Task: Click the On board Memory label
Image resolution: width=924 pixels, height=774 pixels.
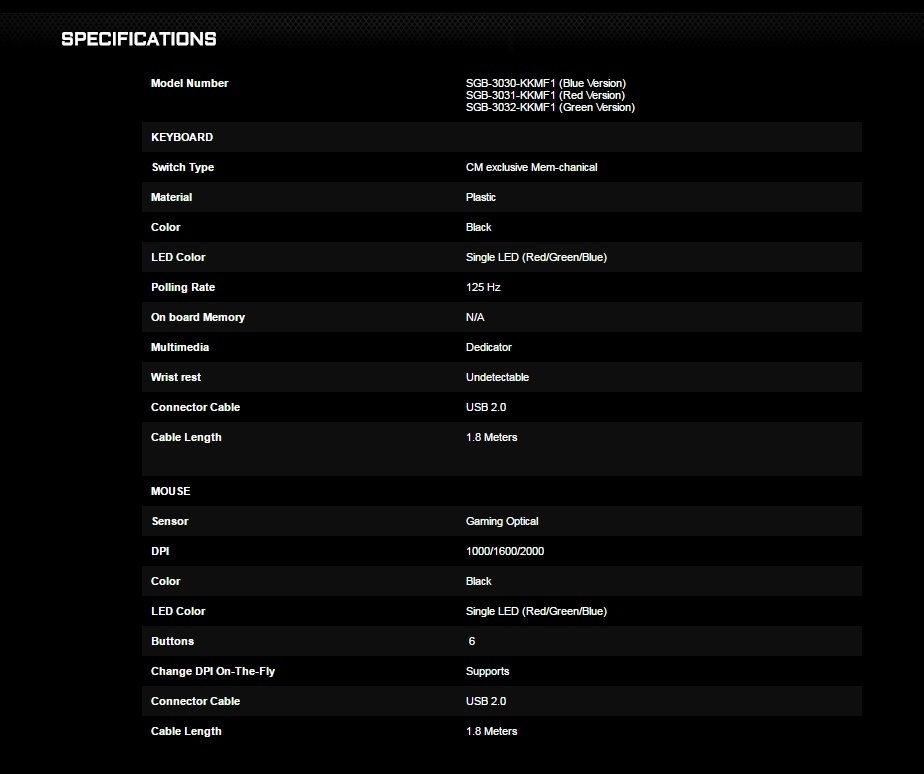Action: 198,317
